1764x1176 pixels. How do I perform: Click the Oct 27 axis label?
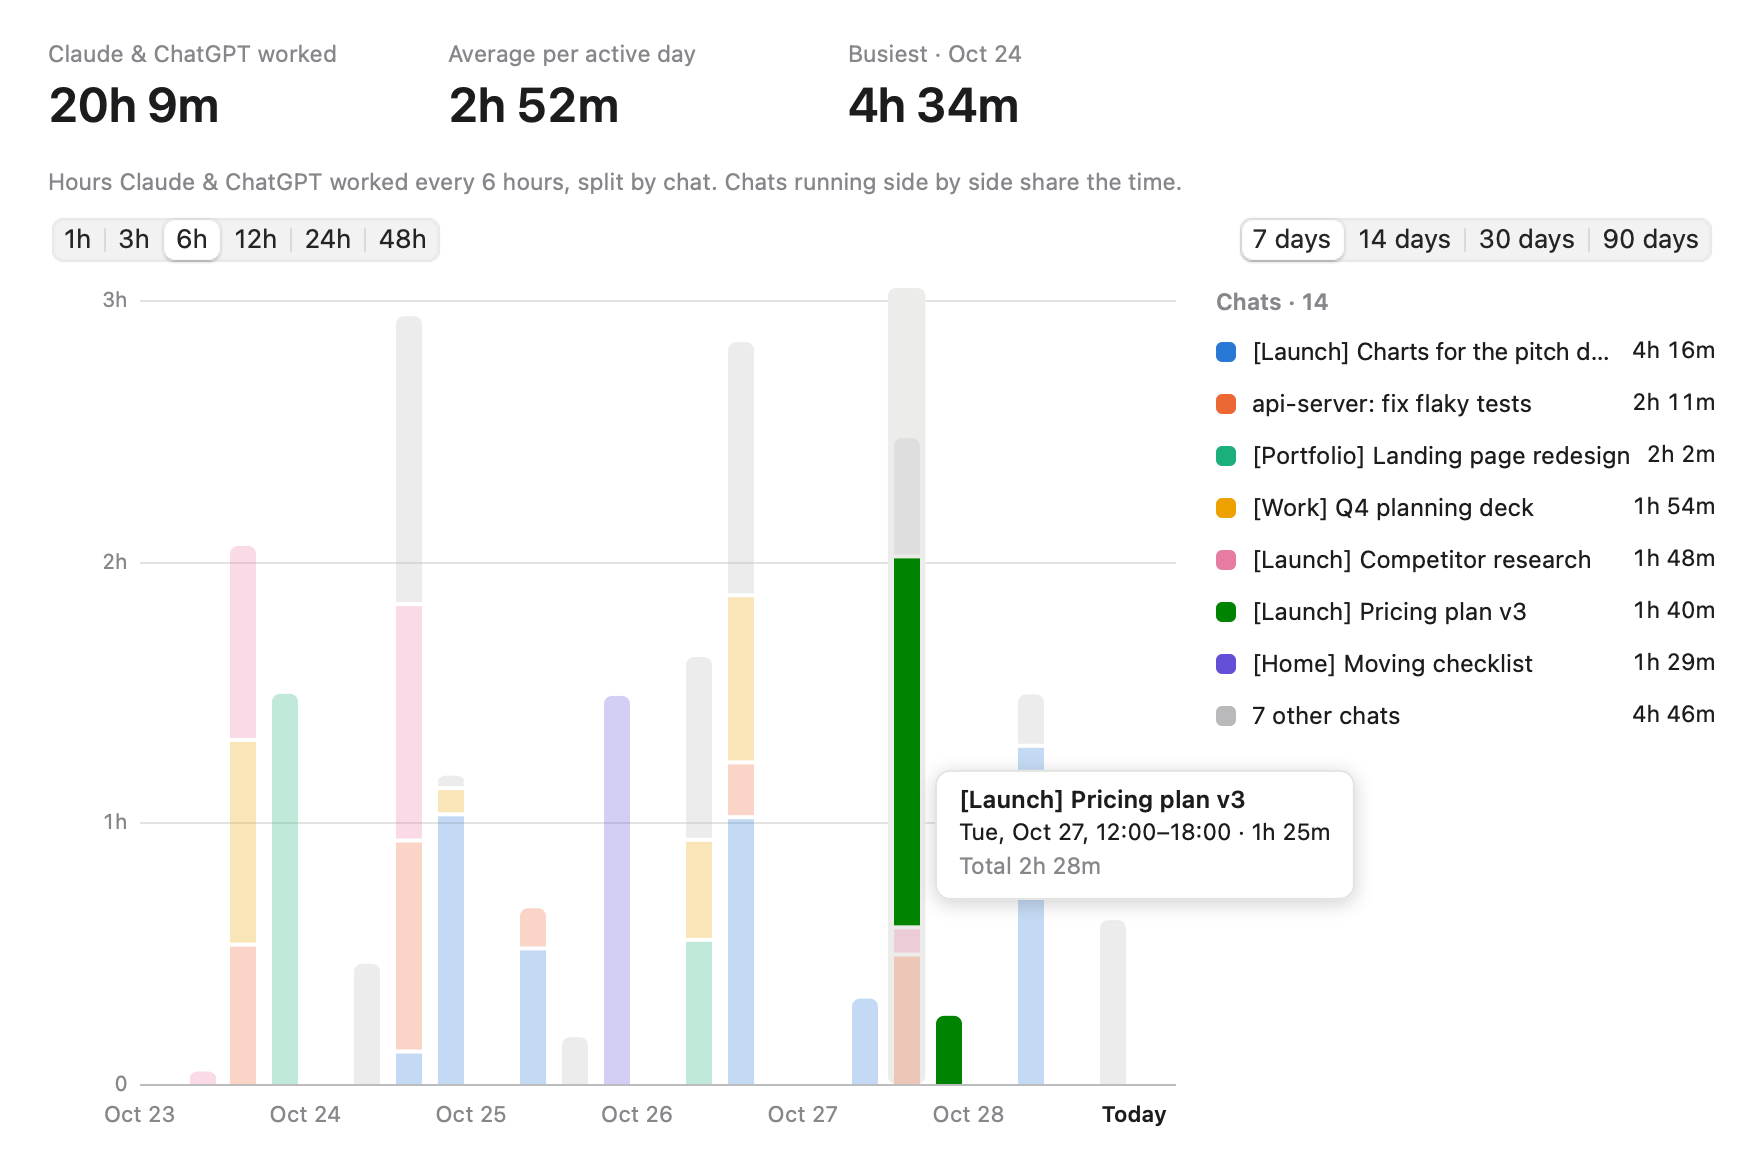point(803,1115)
